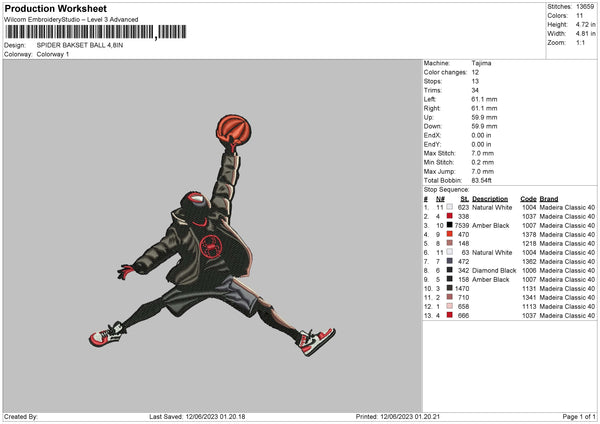Click thread code '1131' in row 10
Screen dimensions: 600x424
point(529,288)
